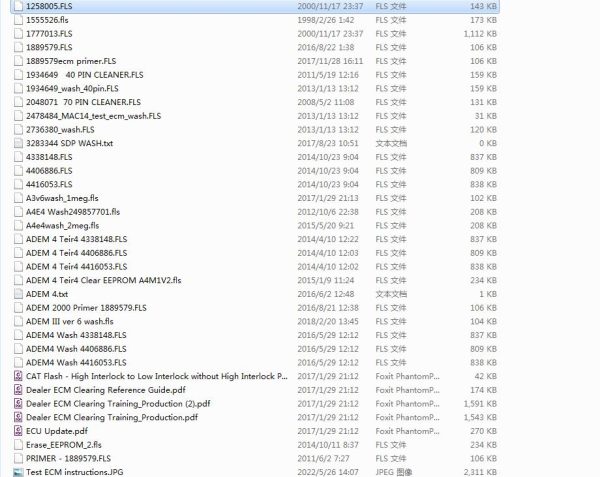Click the file icon of 4338148.FLS
This screenshot has height=477, width=600.
(x=18, y=157)
